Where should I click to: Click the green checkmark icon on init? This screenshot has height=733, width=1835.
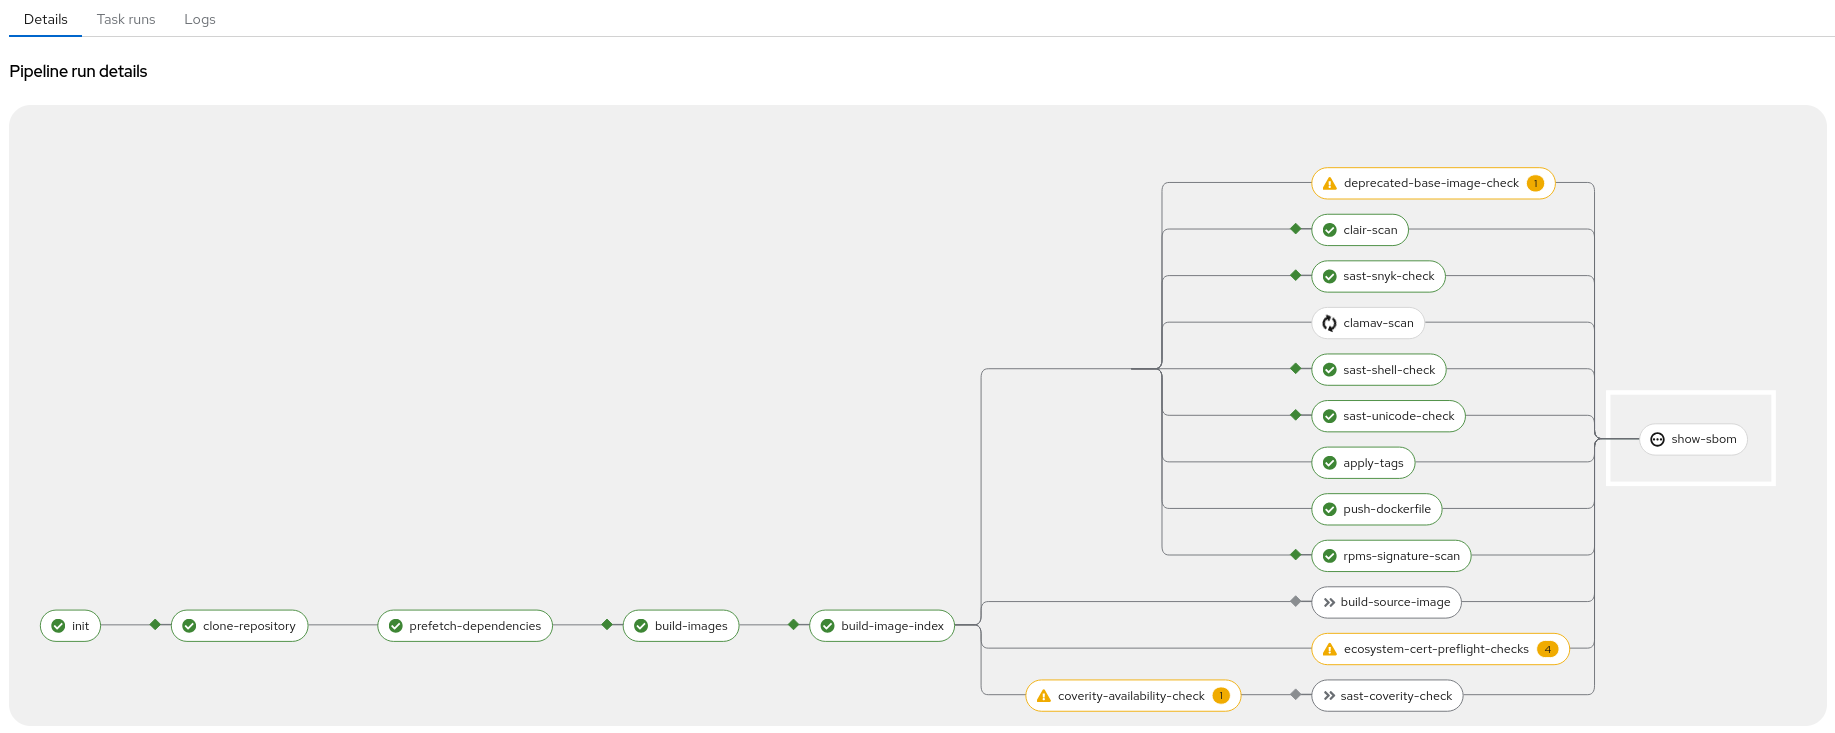tap(58, 626)
